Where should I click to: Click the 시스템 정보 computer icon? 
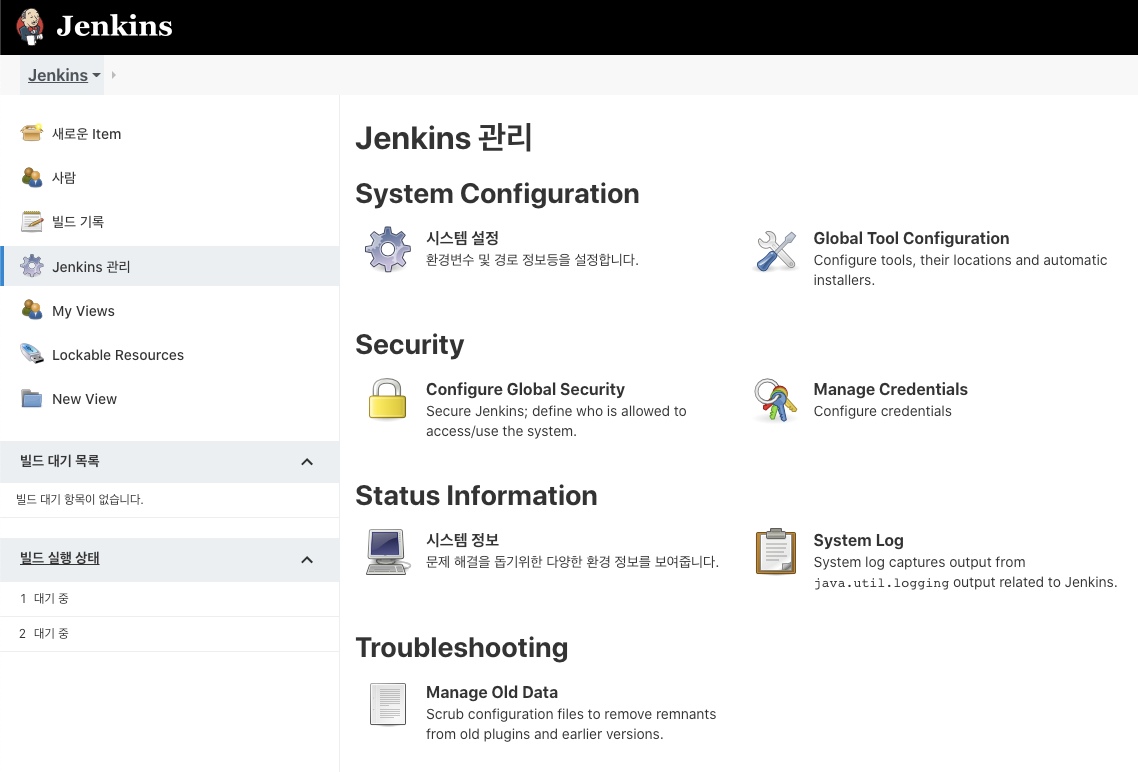coord(386,552)
